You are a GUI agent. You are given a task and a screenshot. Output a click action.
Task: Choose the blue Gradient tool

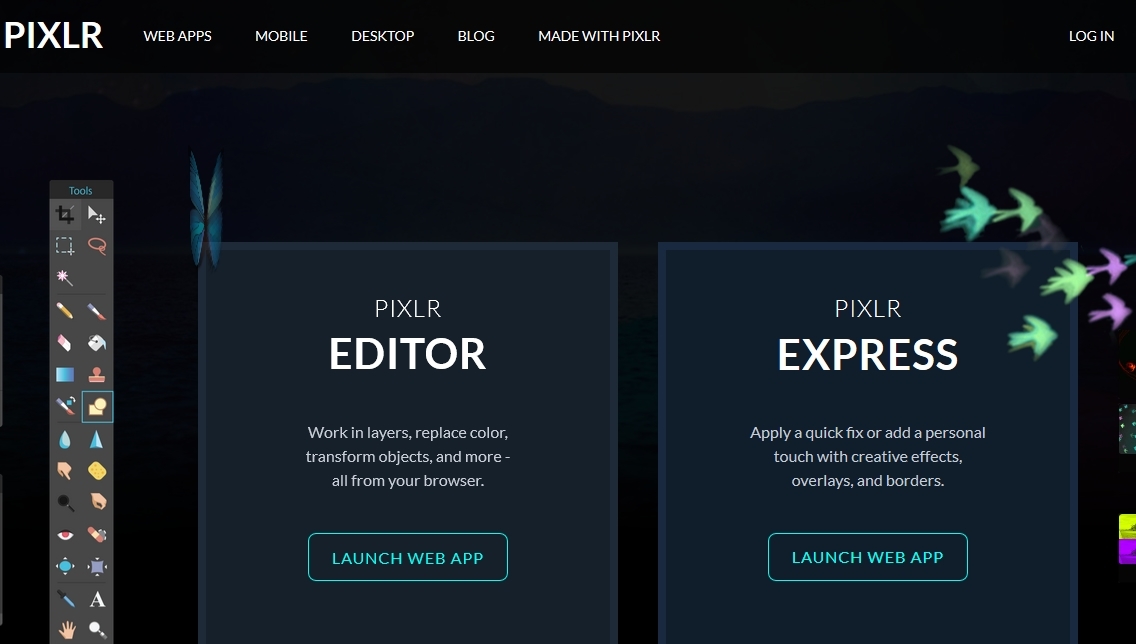pos(65,374)
